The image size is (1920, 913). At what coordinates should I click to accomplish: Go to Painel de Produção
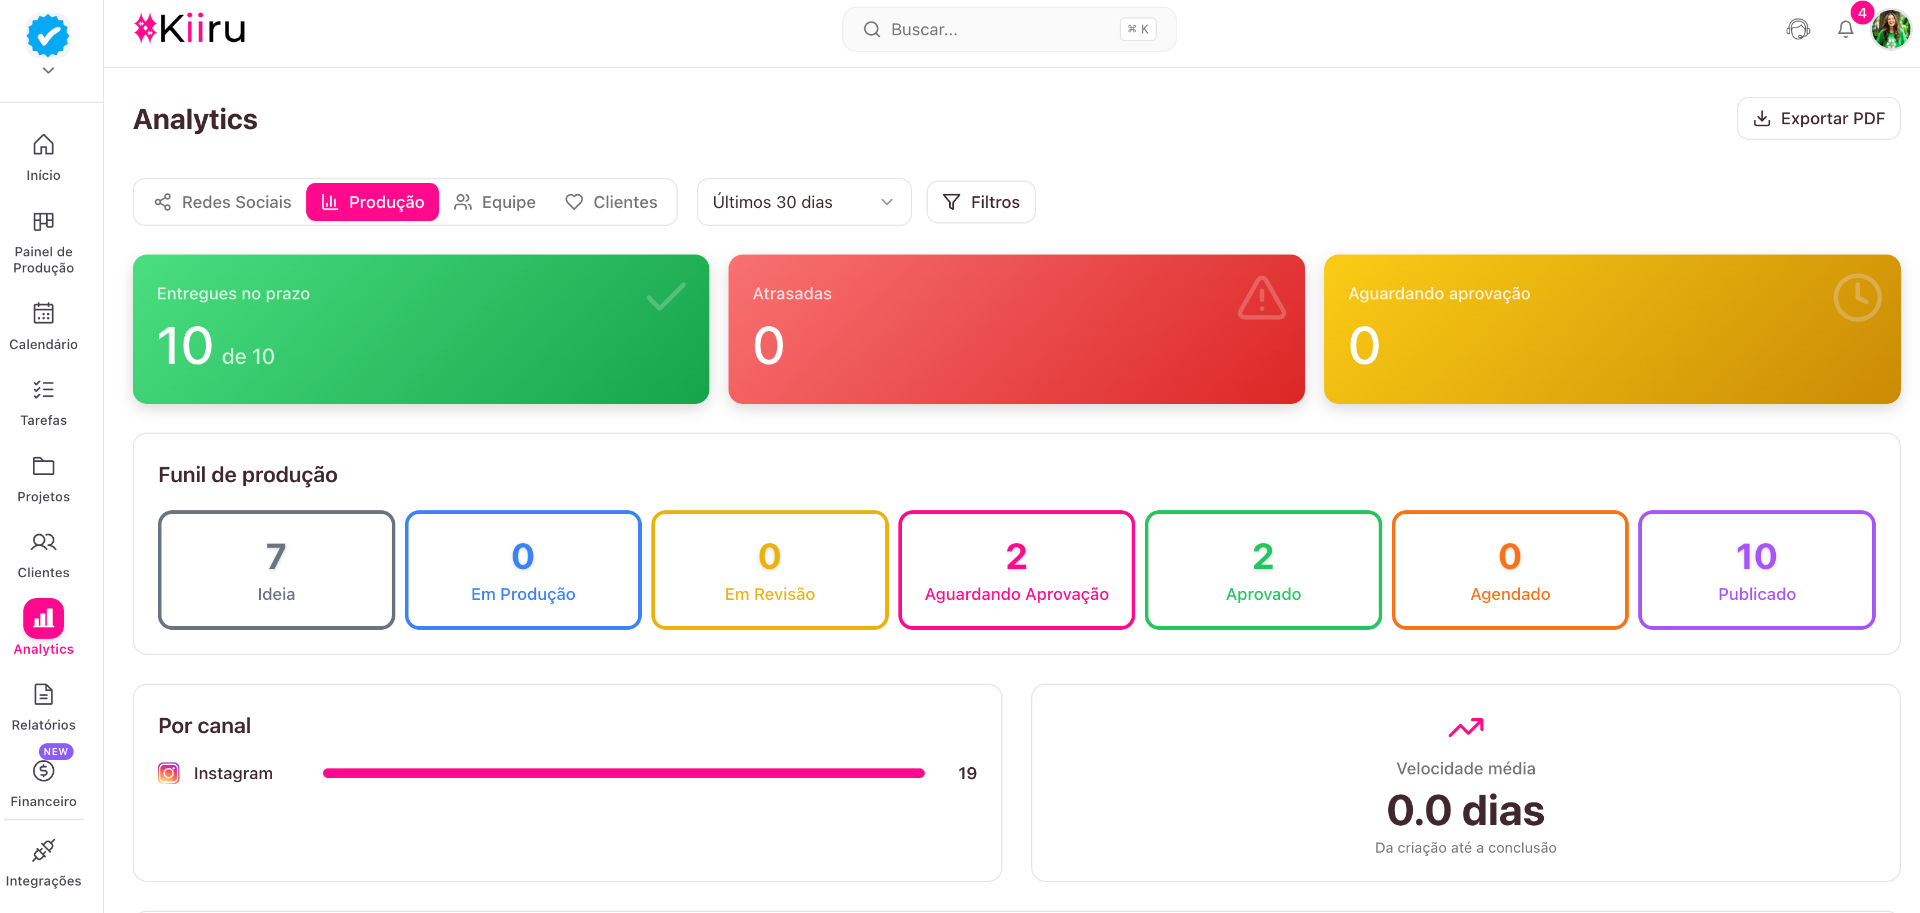click(x=43, y=243)
